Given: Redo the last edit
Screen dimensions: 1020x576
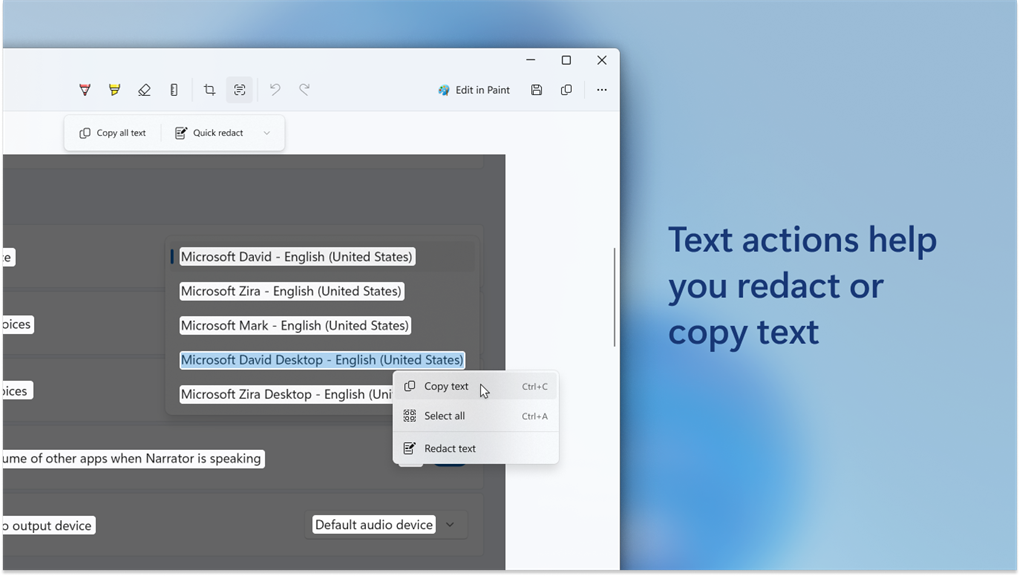Looking at the screenshot, I should point(304,90).
